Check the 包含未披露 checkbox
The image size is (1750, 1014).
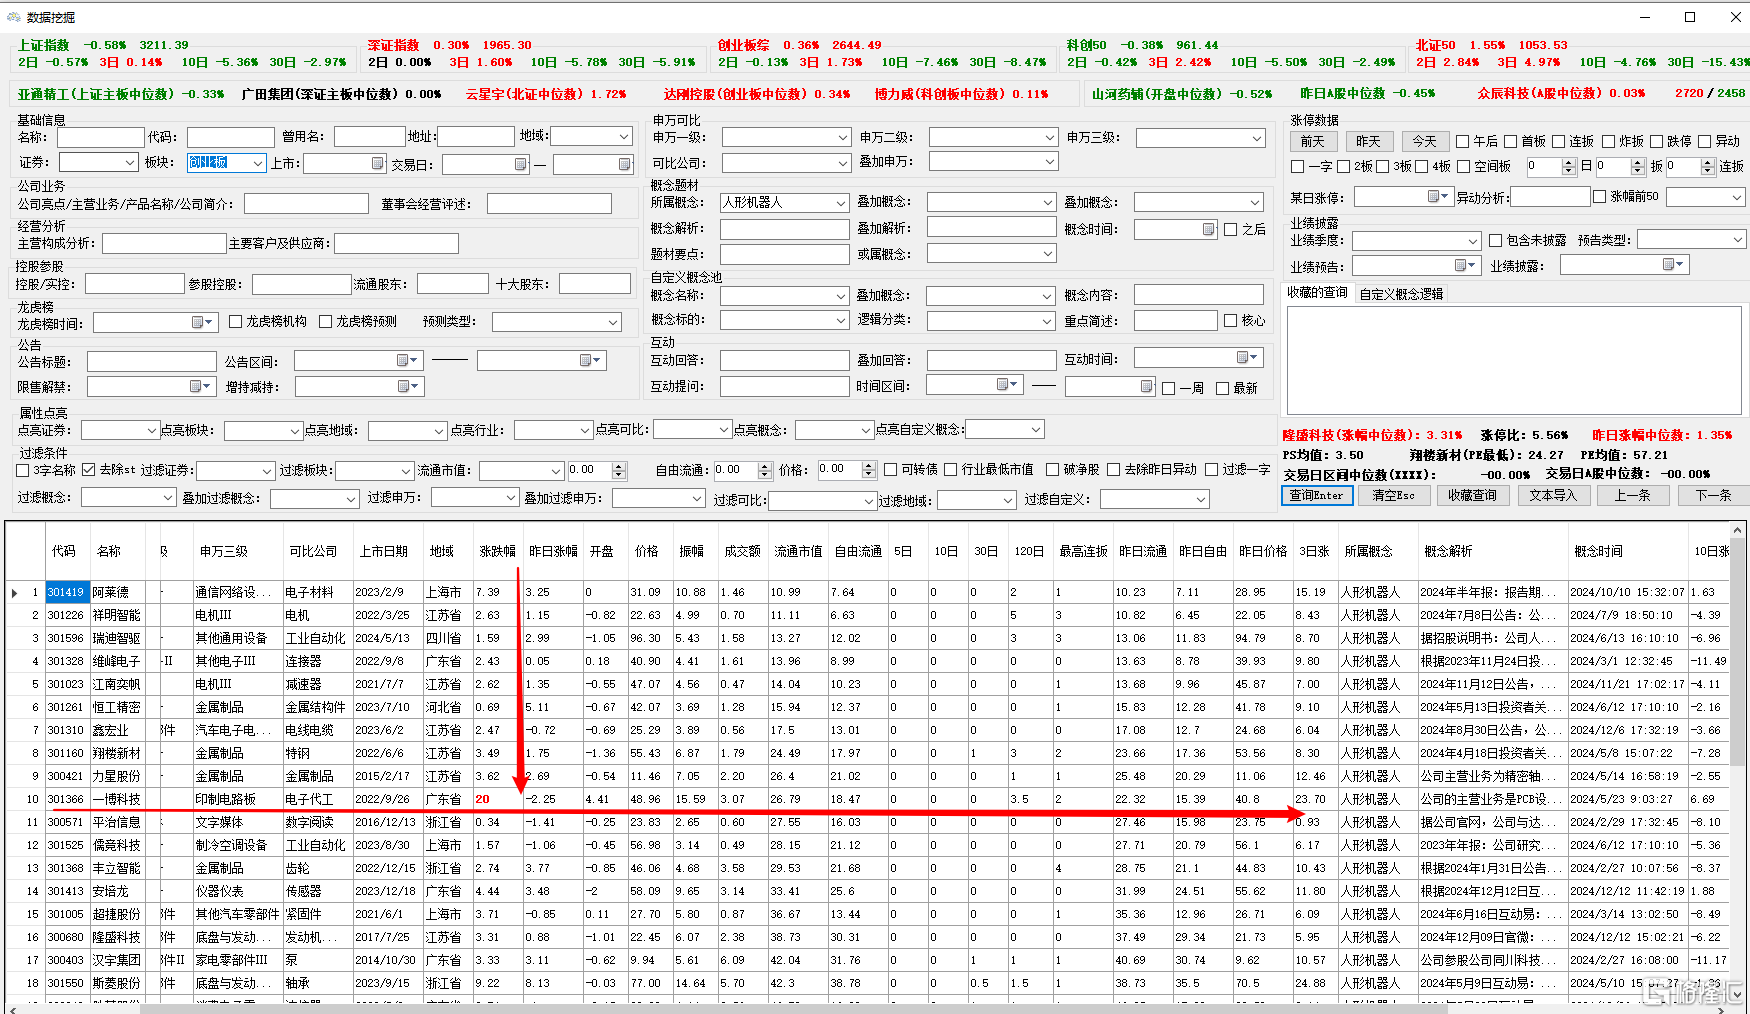[x=1496, y=241]
